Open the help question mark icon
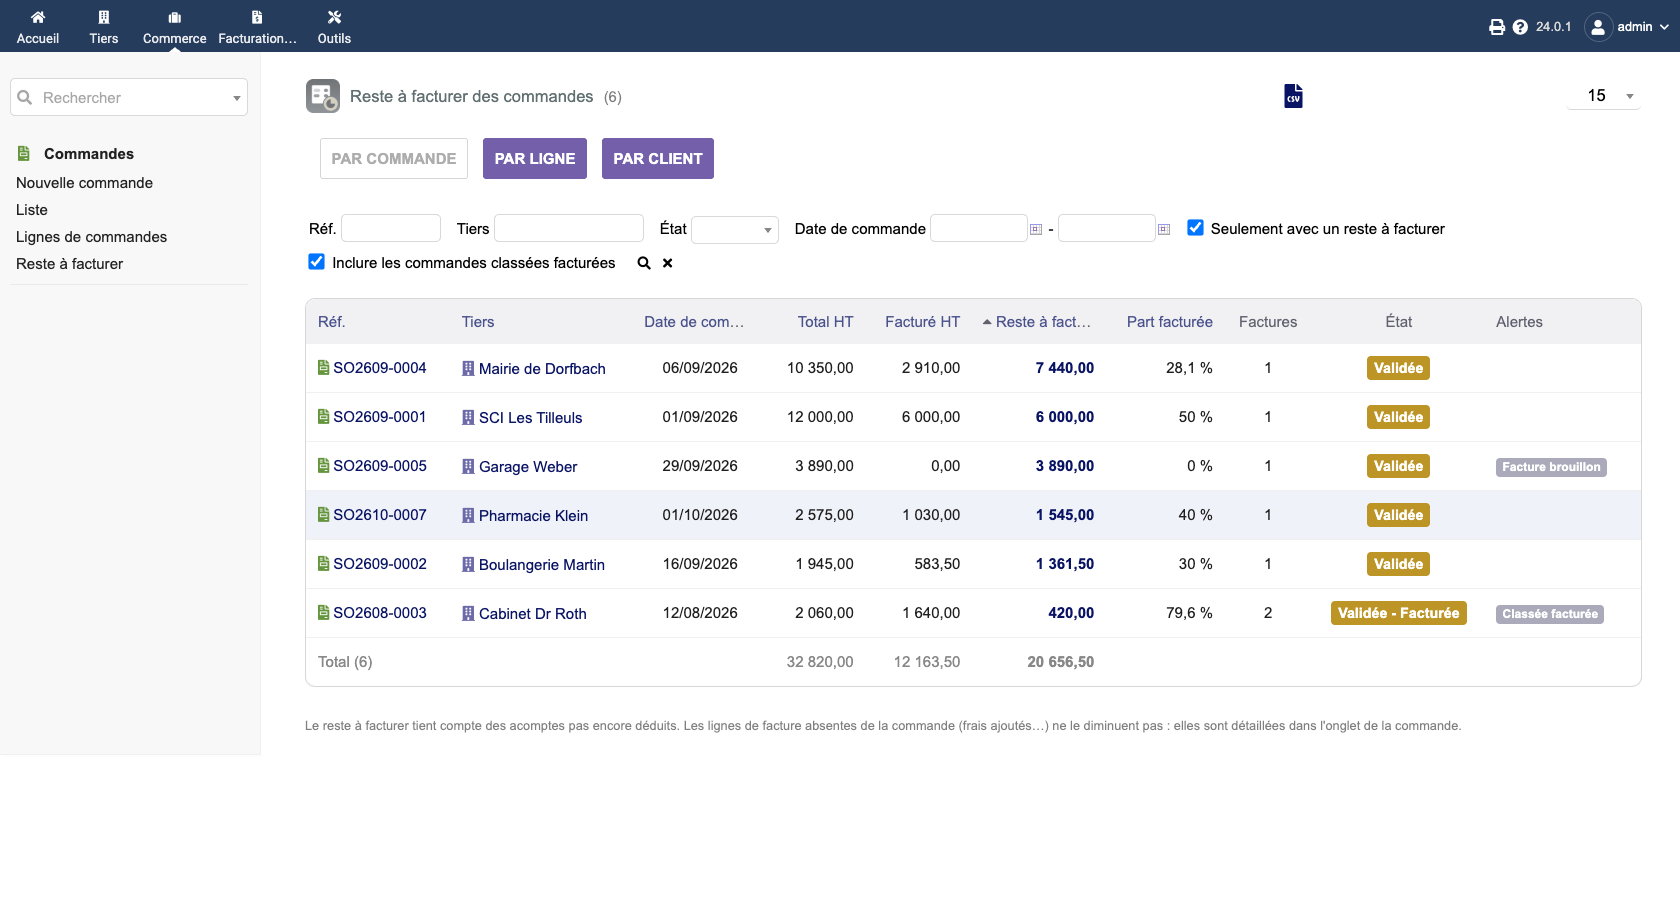 click(x=1520, y=27)
